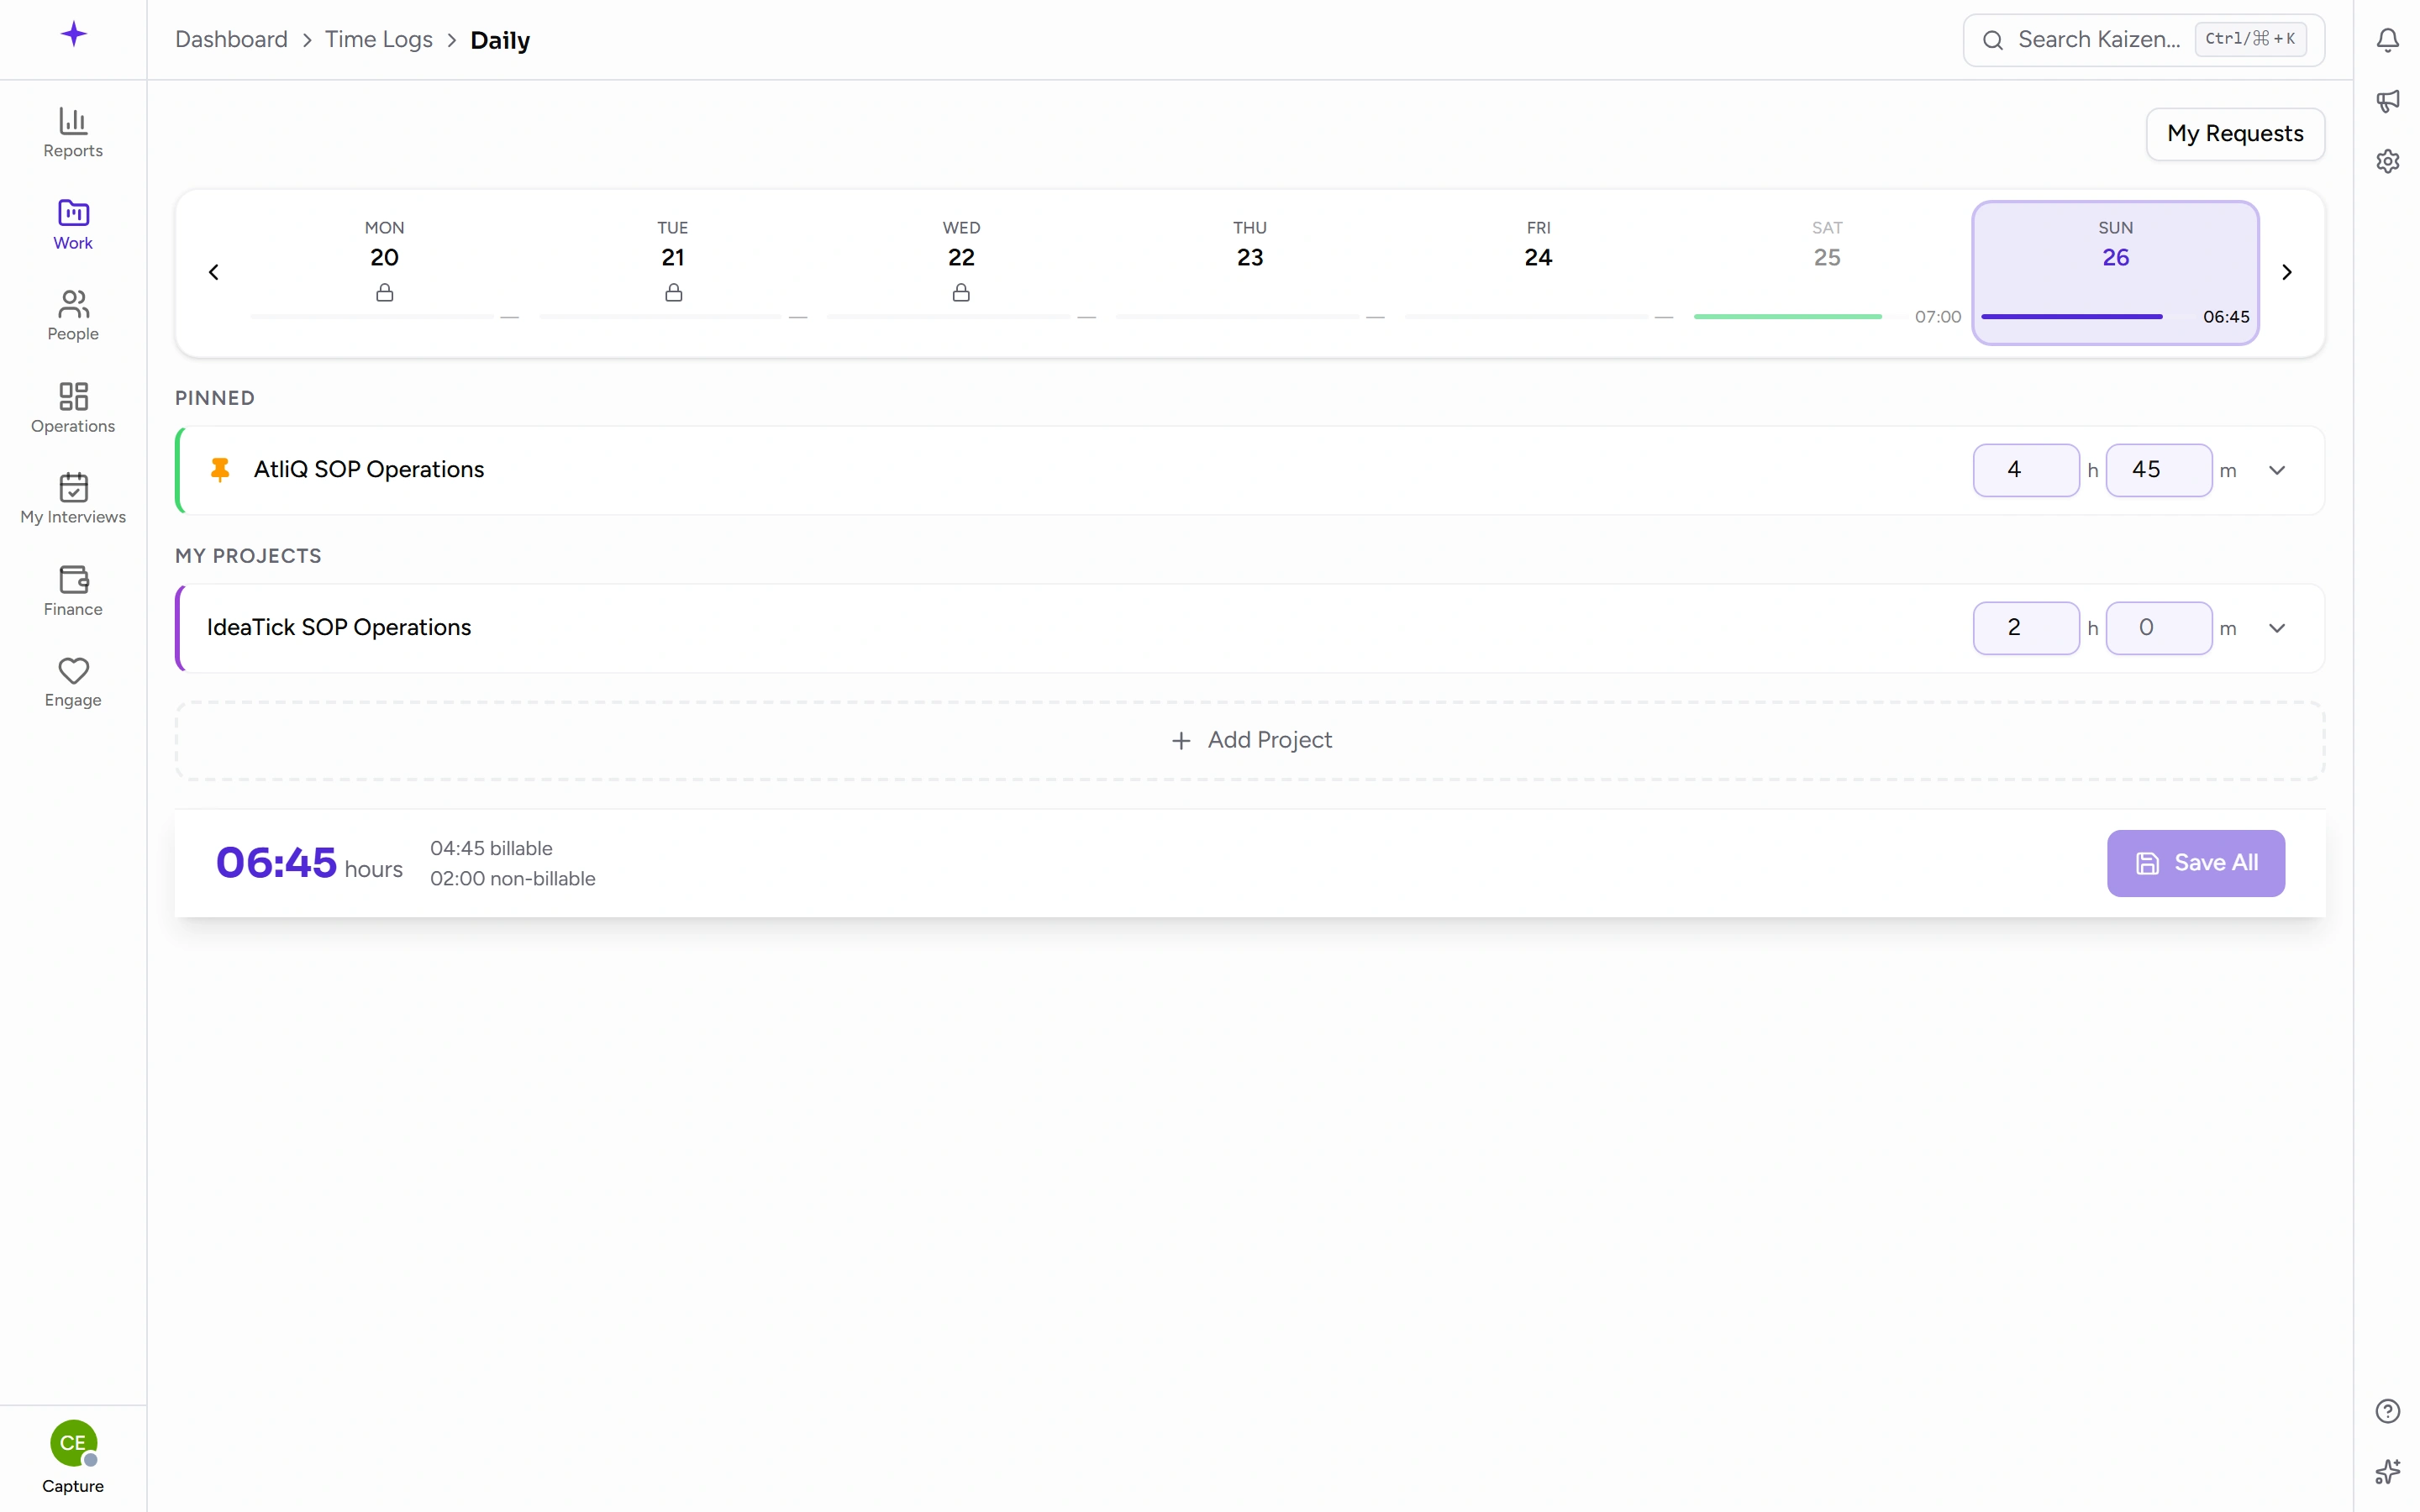This screenshot has height=1512, width=2420.
Task: Open Operations from the sidebar
Action: (x=73, y=408)
